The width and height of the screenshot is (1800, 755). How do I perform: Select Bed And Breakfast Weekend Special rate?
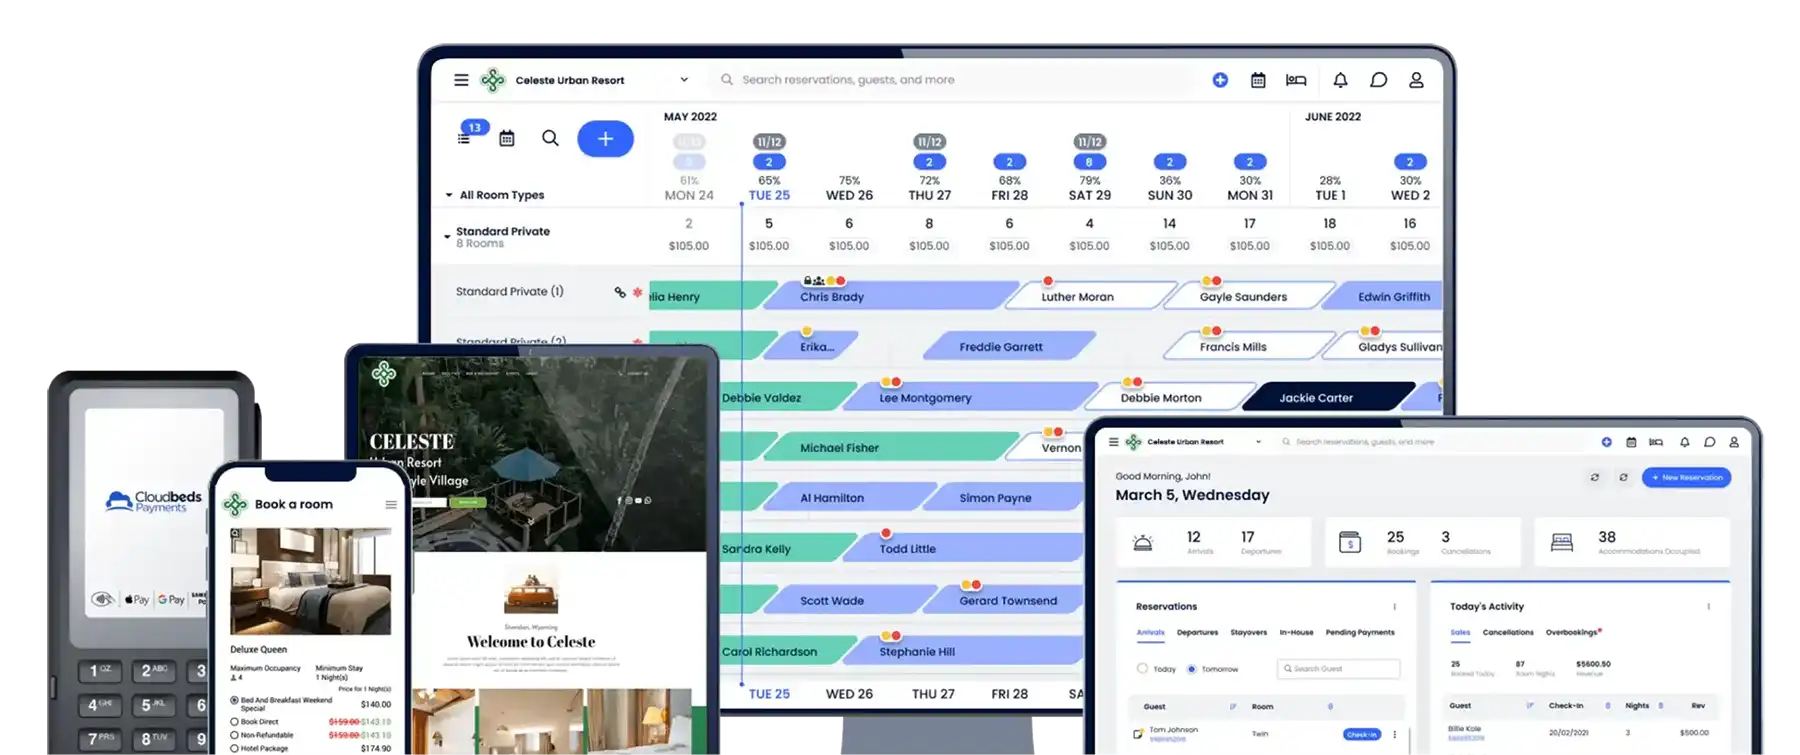[235, 700]
